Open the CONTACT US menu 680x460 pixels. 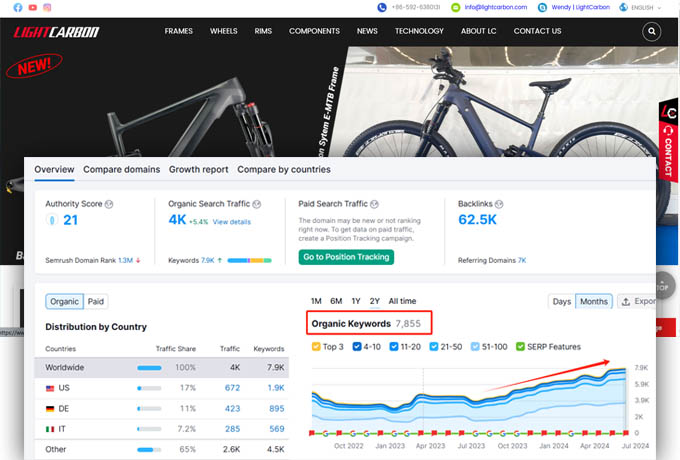pyautogui.click(x=538, y=31)
